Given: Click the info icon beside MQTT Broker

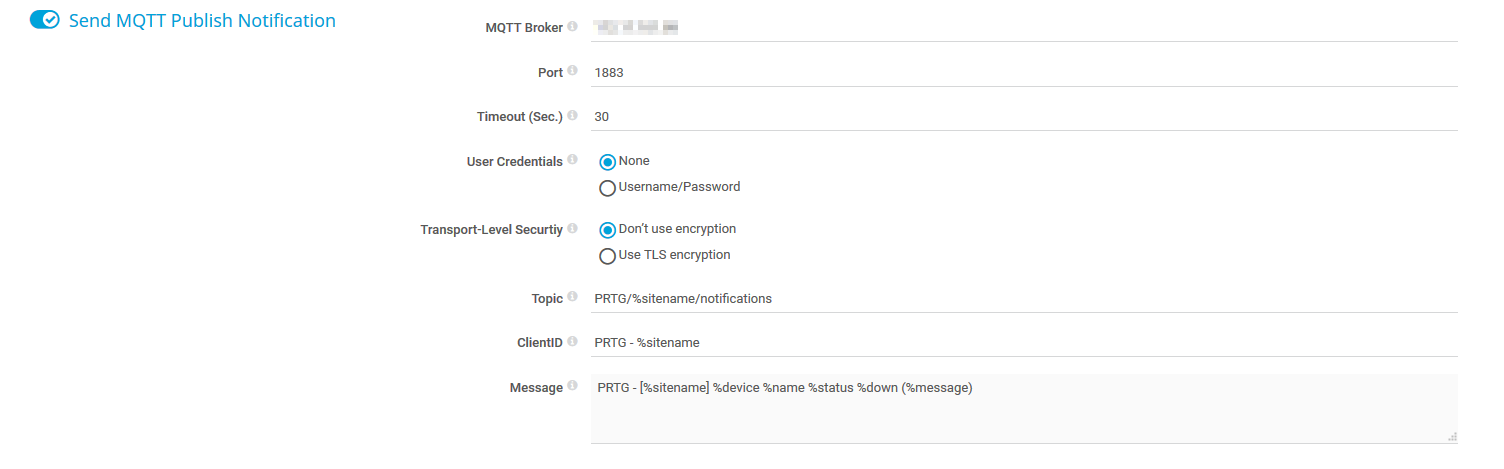Looking at the screenshot, I should (572, 27).
